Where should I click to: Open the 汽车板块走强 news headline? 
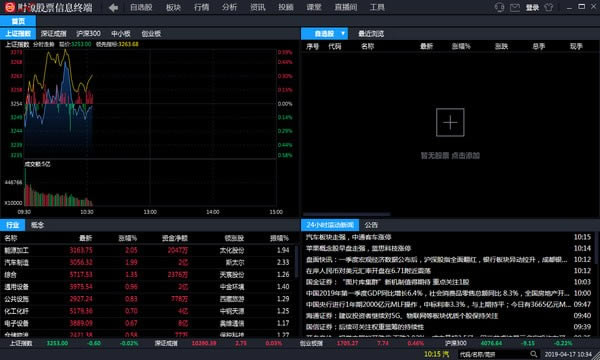(x=349, y=237)
